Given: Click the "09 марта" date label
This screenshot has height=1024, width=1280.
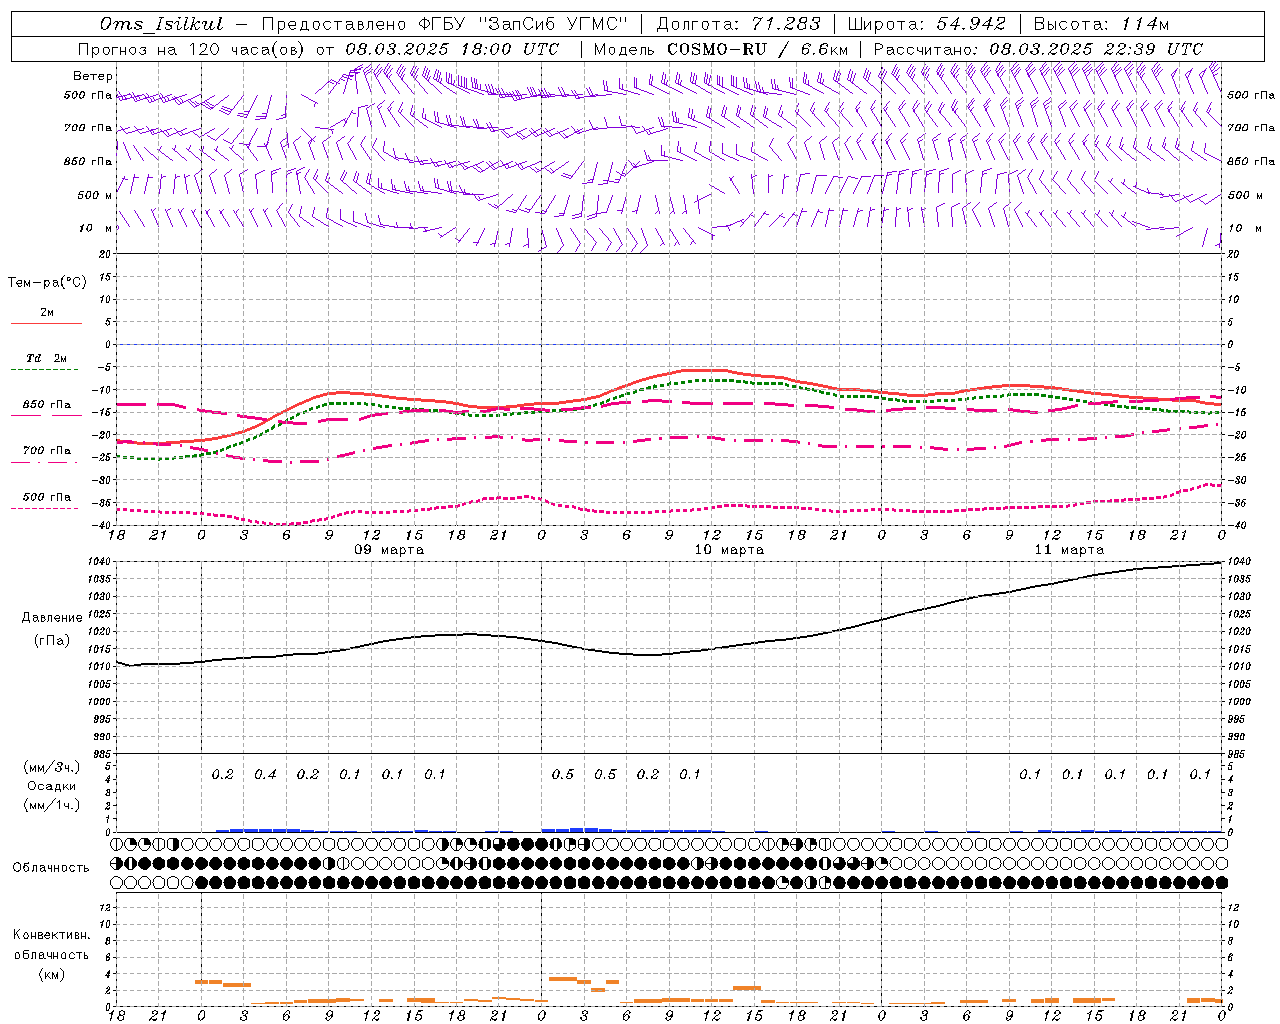Looking at the screenshot, I should [389, 550].
